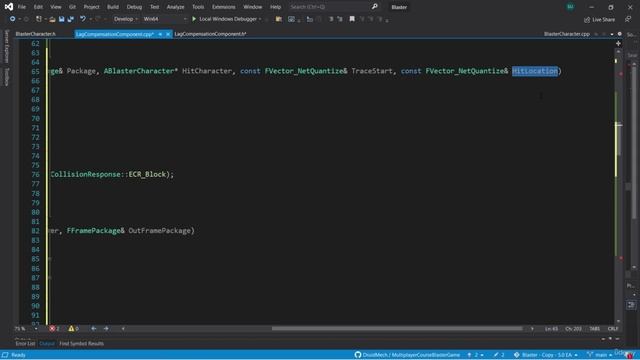Open the Find Symbol Results tab
This screenshot has width=640, height=360.
coord(81,344)
